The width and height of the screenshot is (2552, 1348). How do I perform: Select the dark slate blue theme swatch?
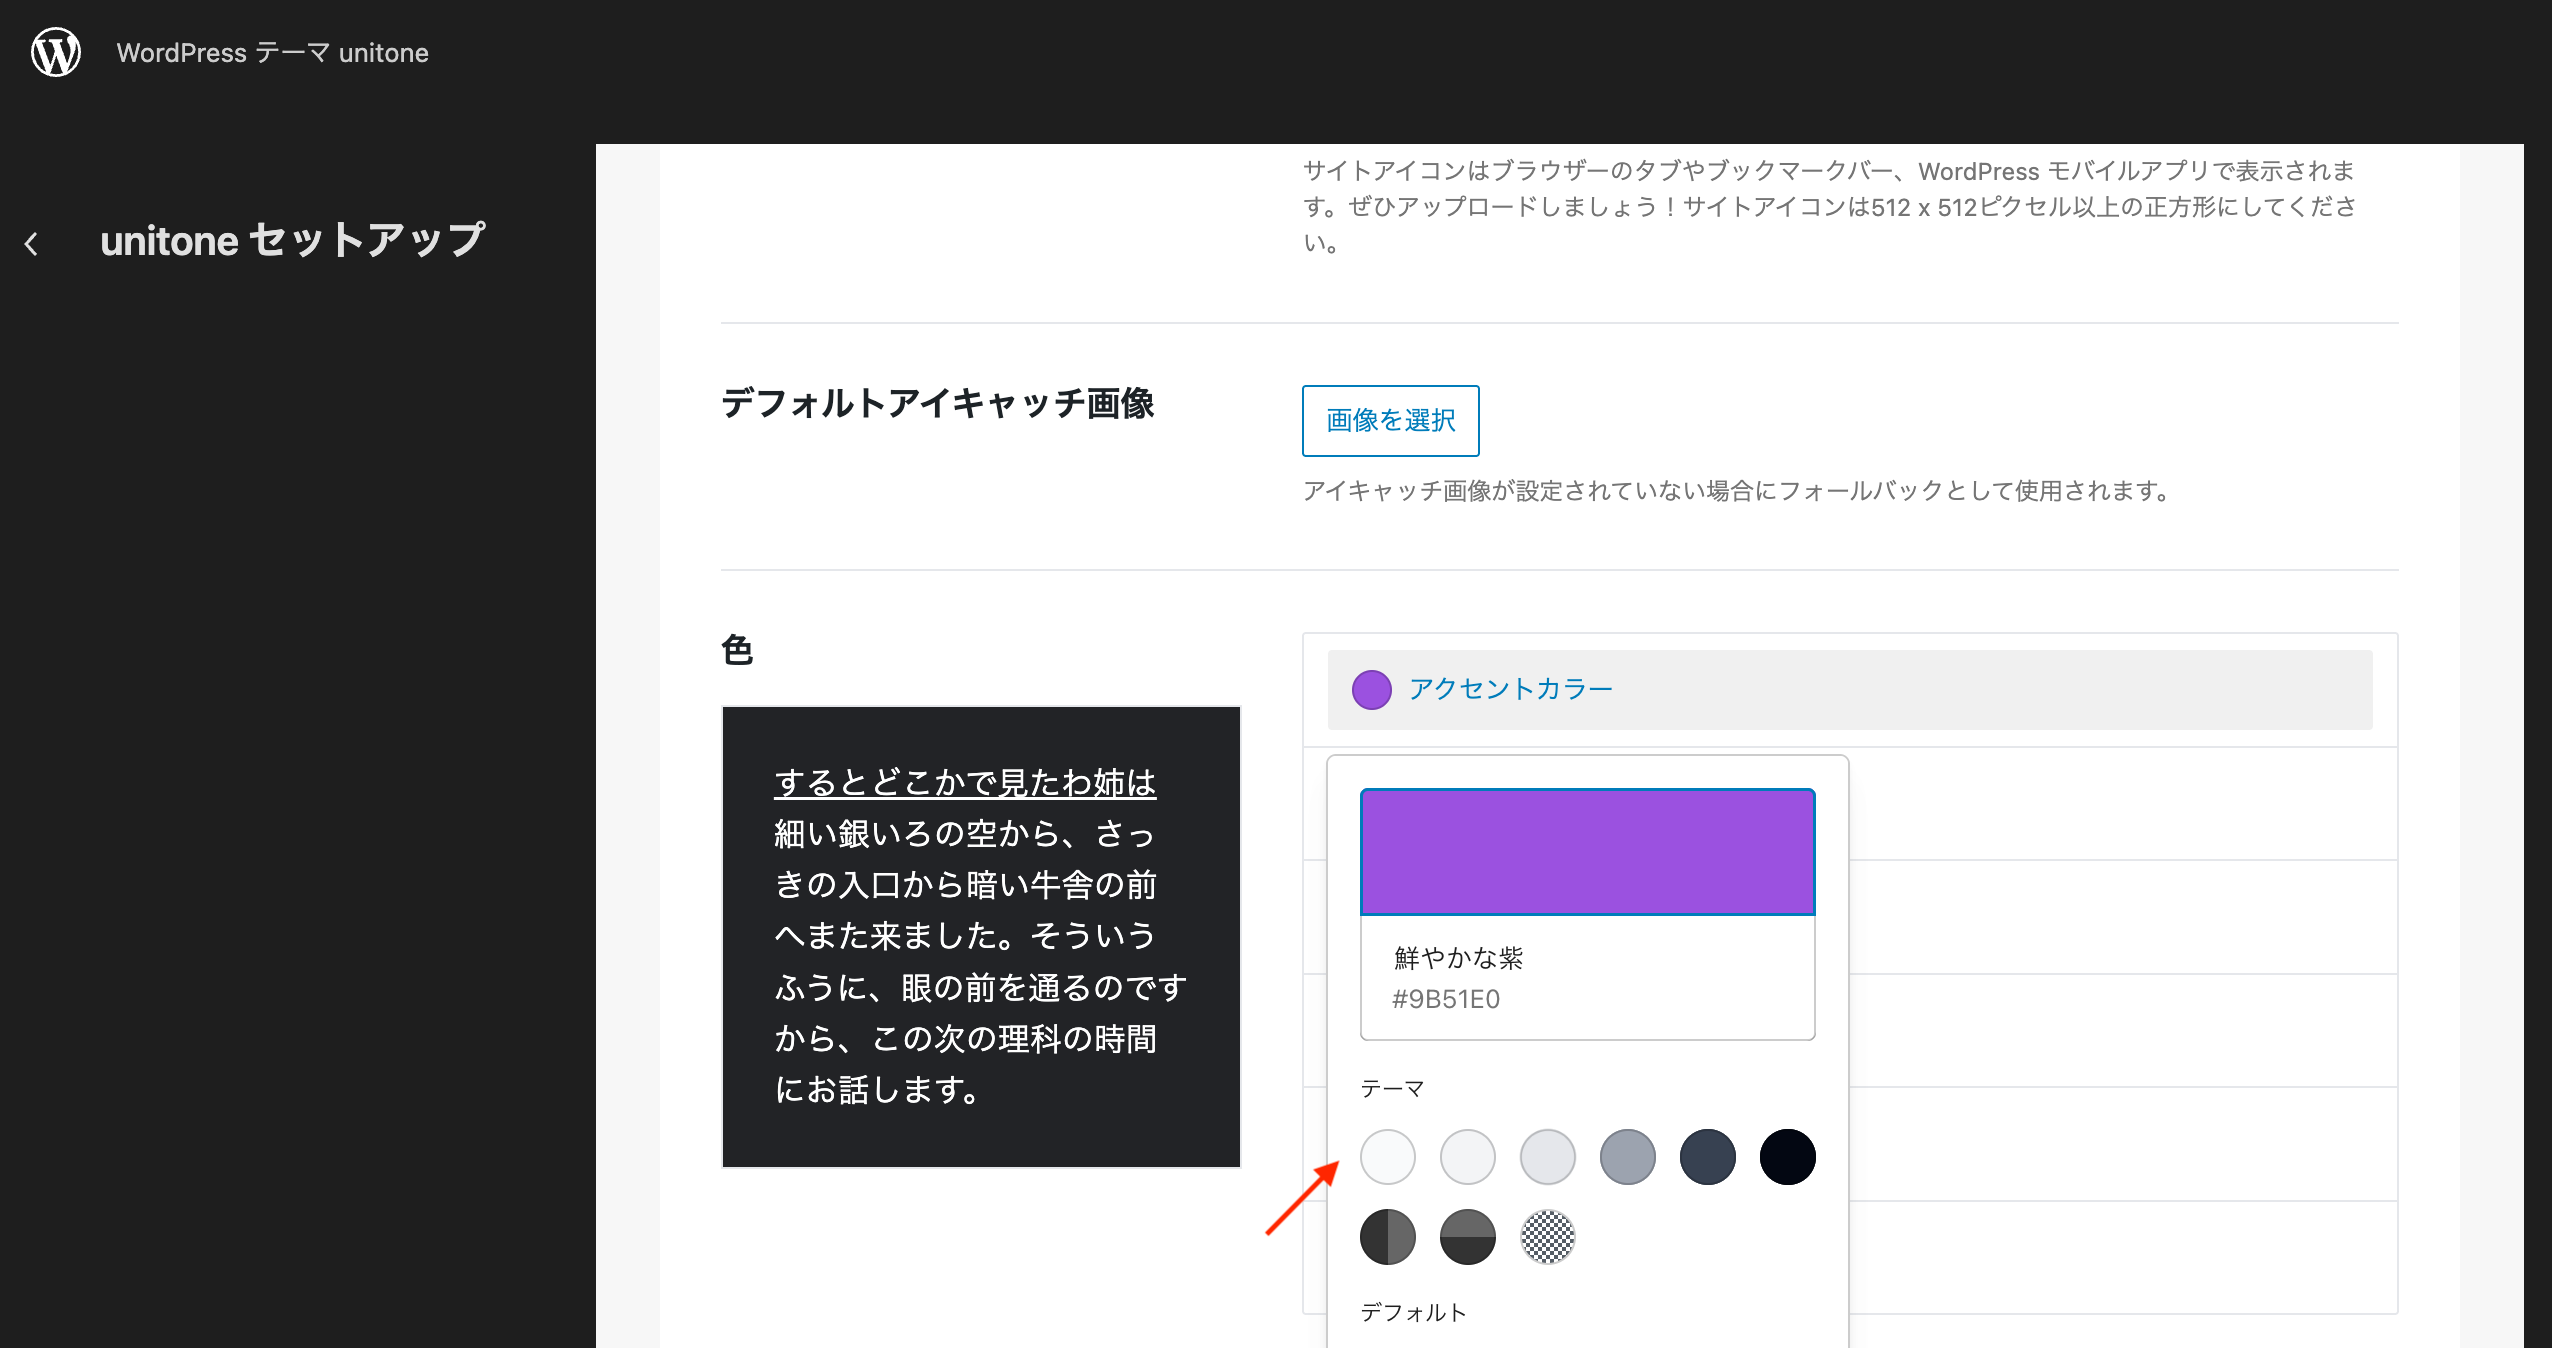click(1707, 1157)
